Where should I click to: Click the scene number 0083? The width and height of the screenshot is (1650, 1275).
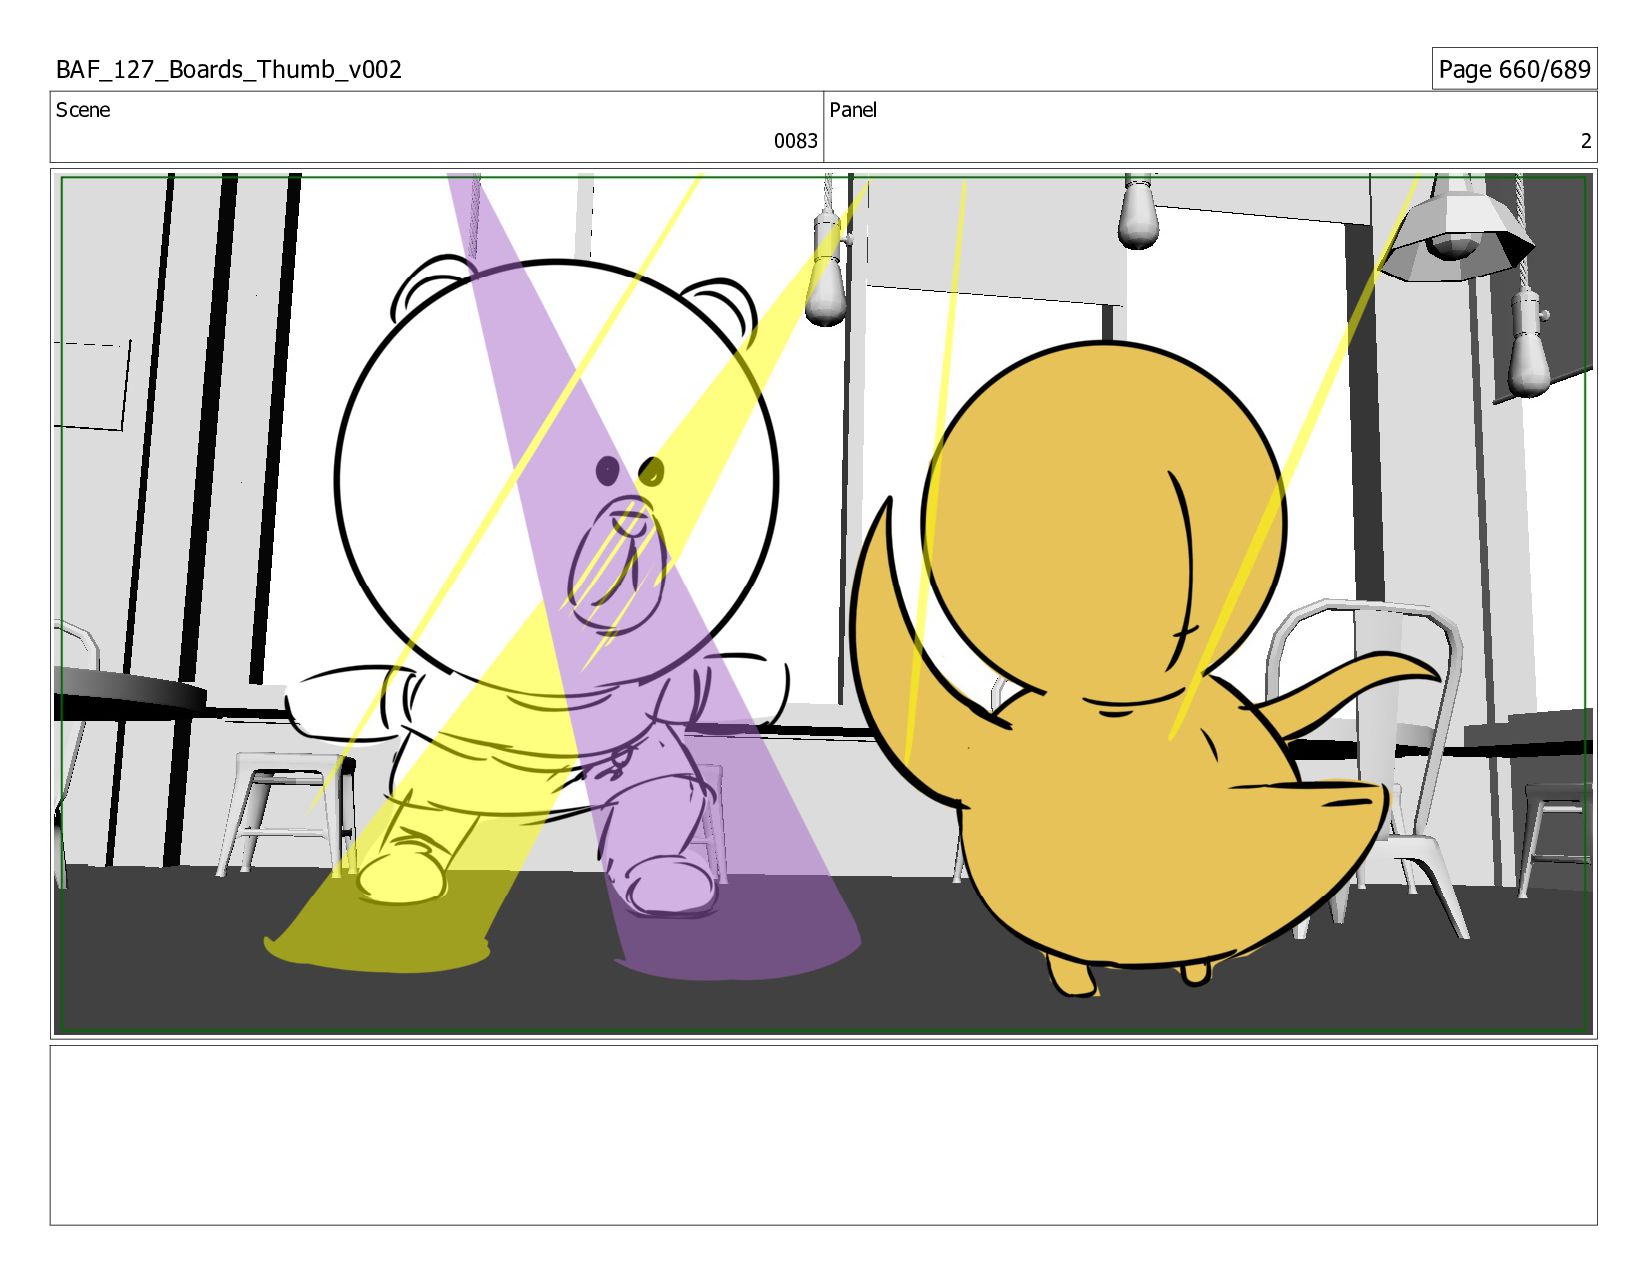(795, 141)
